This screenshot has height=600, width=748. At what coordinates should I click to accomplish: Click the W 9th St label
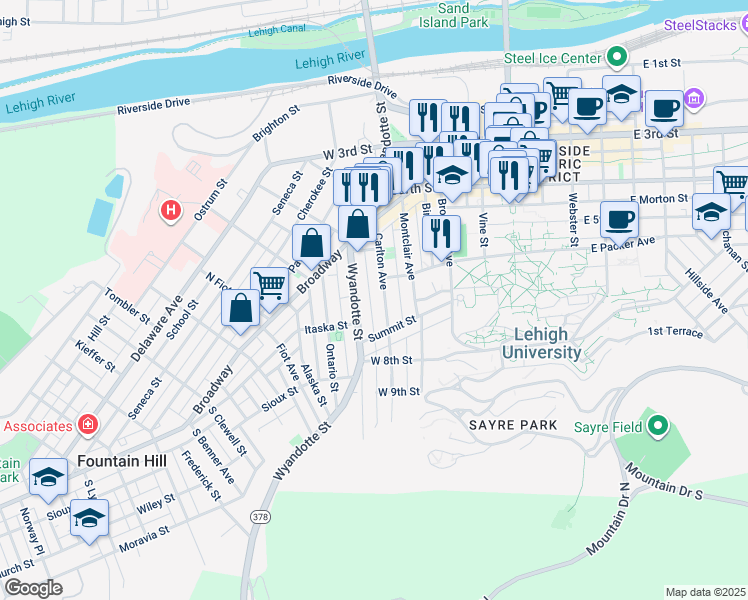click(x=399, y=392)
